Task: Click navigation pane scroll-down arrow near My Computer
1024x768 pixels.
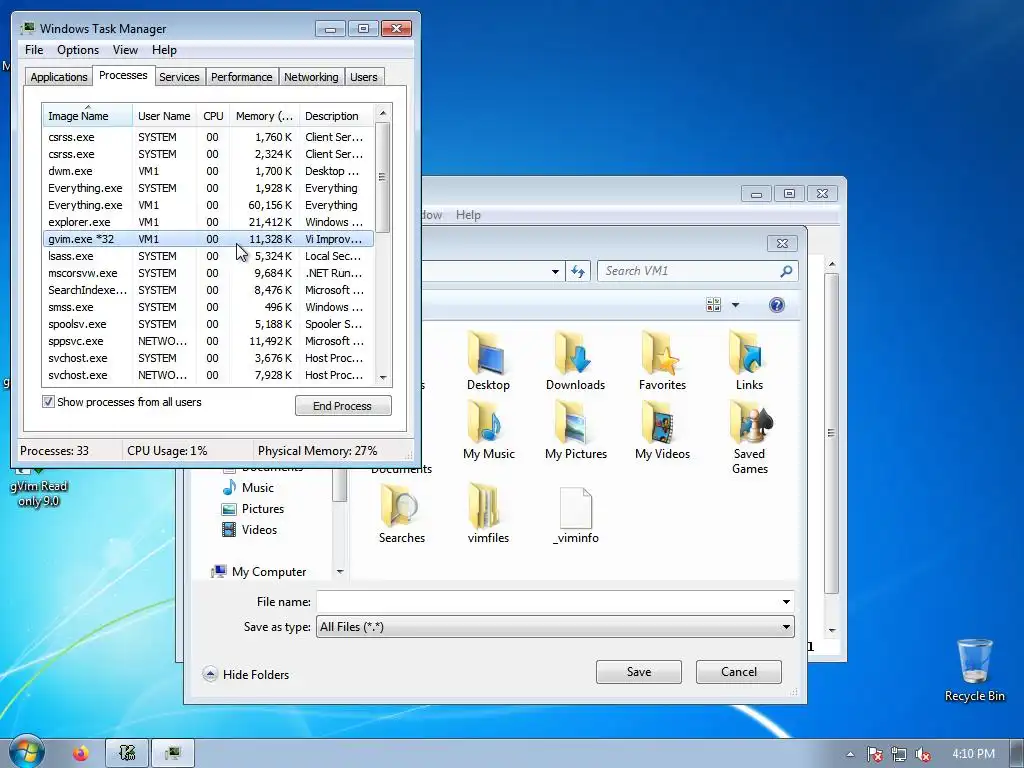Action: [x=340, y=572]
